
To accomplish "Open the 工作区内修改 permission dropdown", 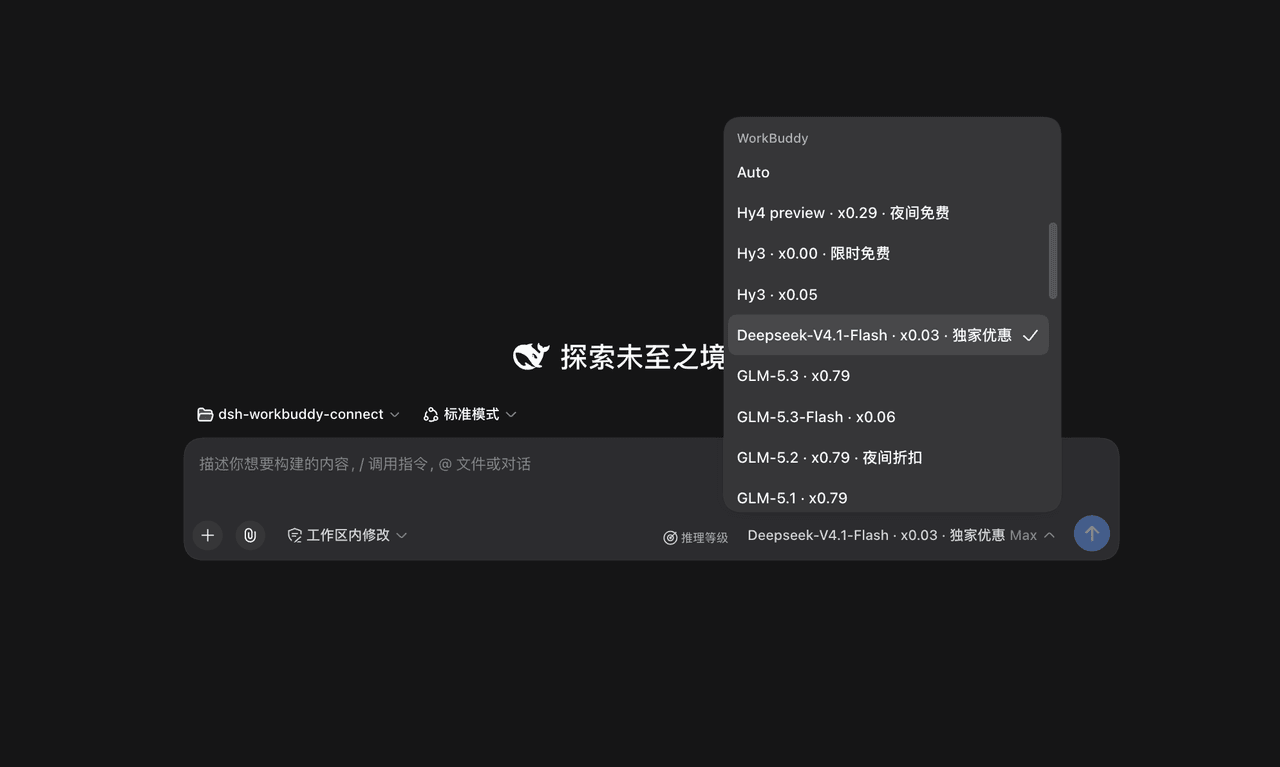I will click(x=347, y=535).
